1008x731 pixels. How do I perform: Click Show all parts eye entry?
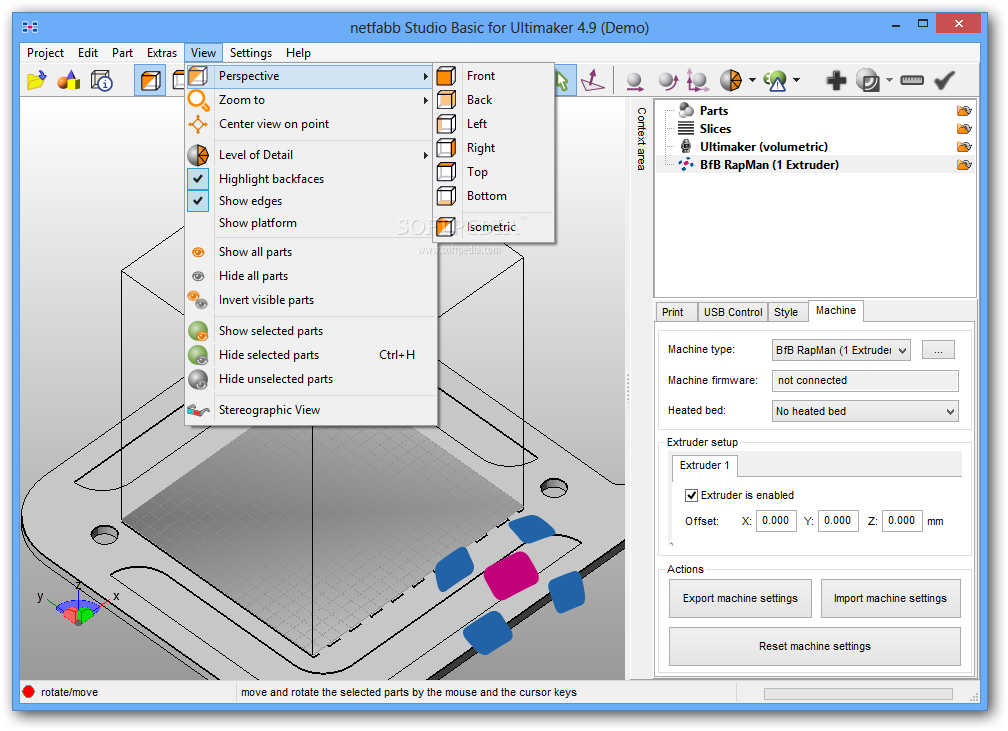pyautogui.click(x=310, y=251)
